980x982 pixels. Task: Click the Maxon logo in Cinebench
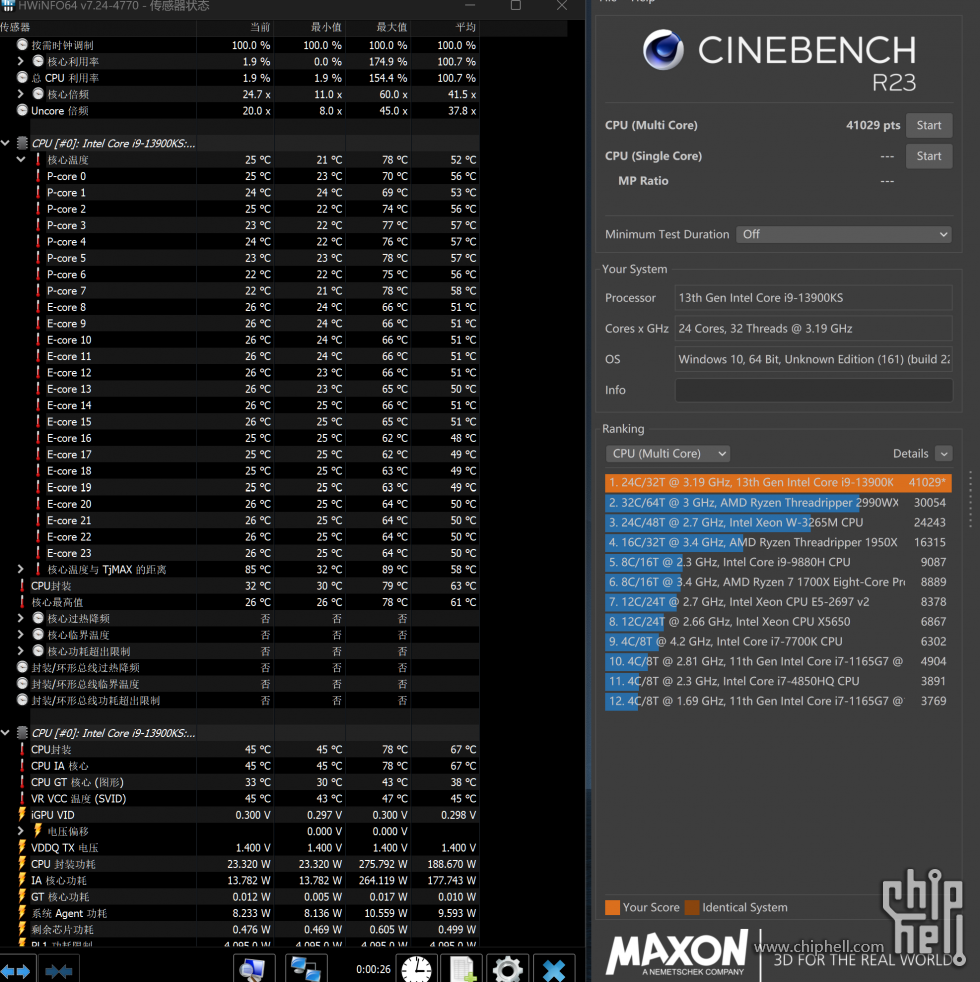(677, 953)
